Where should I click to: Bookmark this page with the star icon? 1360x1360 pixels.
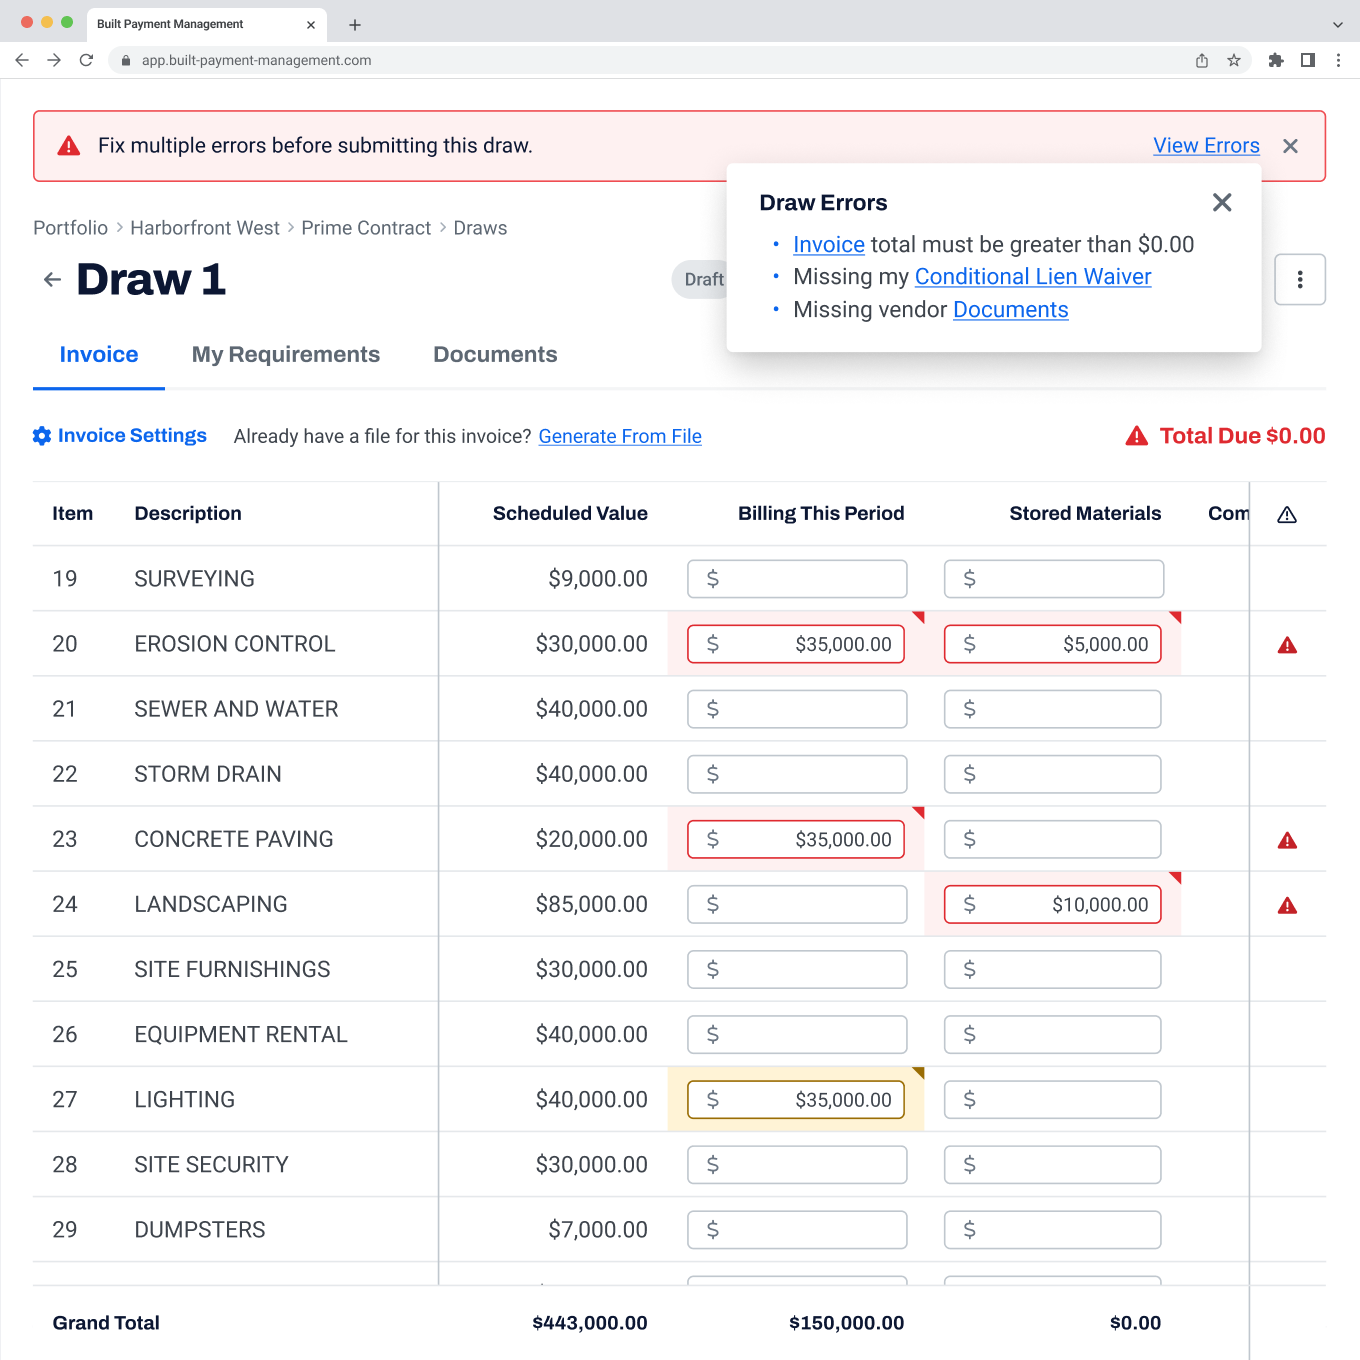(1234, 61)
